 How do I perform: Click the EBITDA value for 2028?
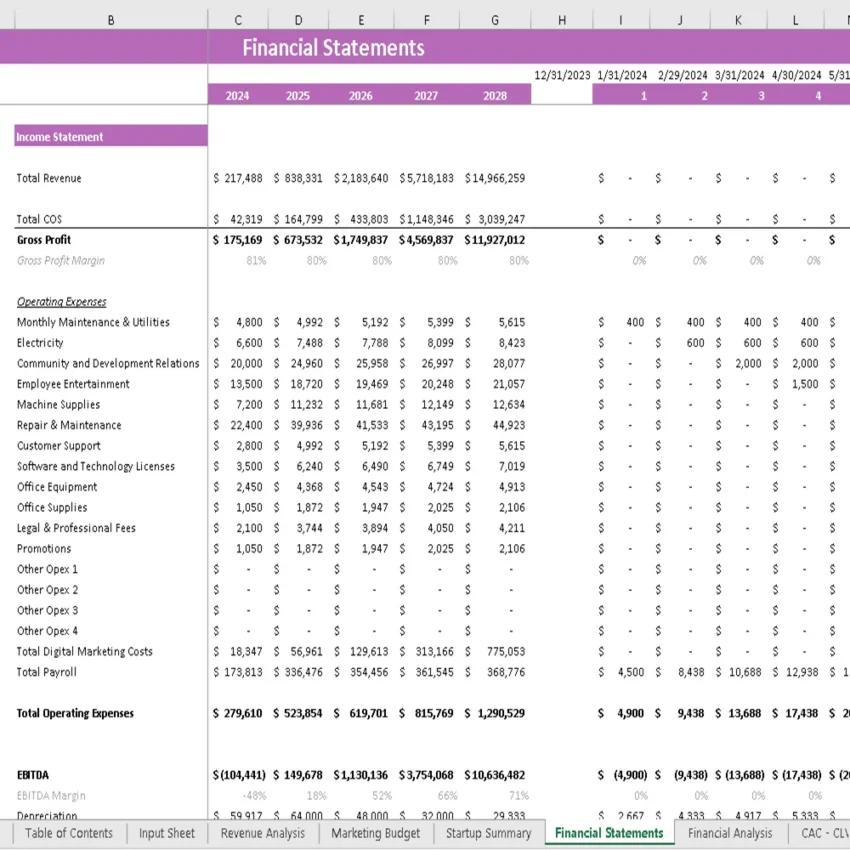click(494, 774)
